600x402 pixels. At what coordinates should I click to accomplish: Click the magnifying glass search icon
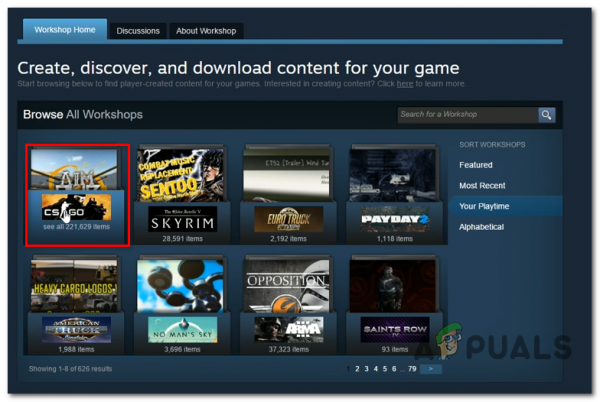click(546, 115)
